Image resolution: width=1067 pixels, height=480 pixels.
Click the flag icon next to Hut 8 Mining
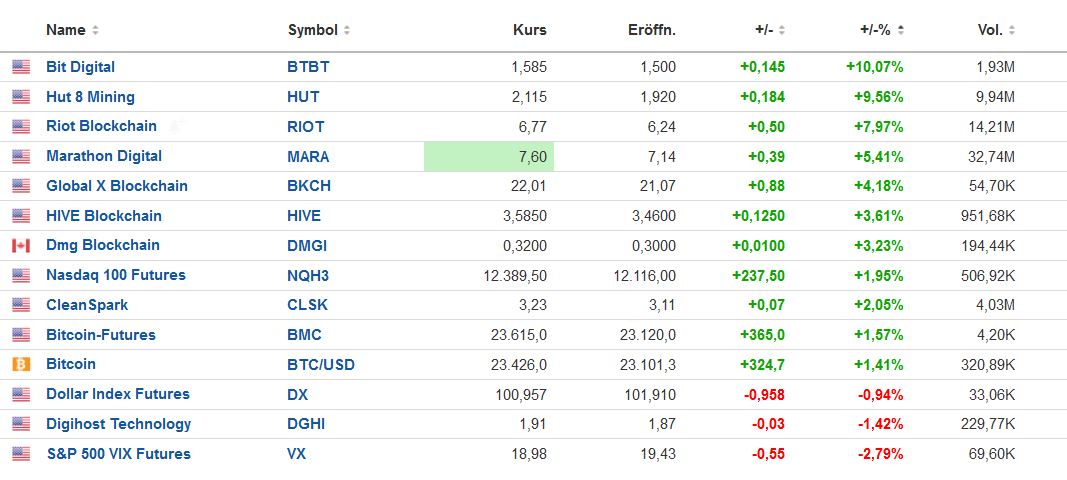(x=21, y=97)
